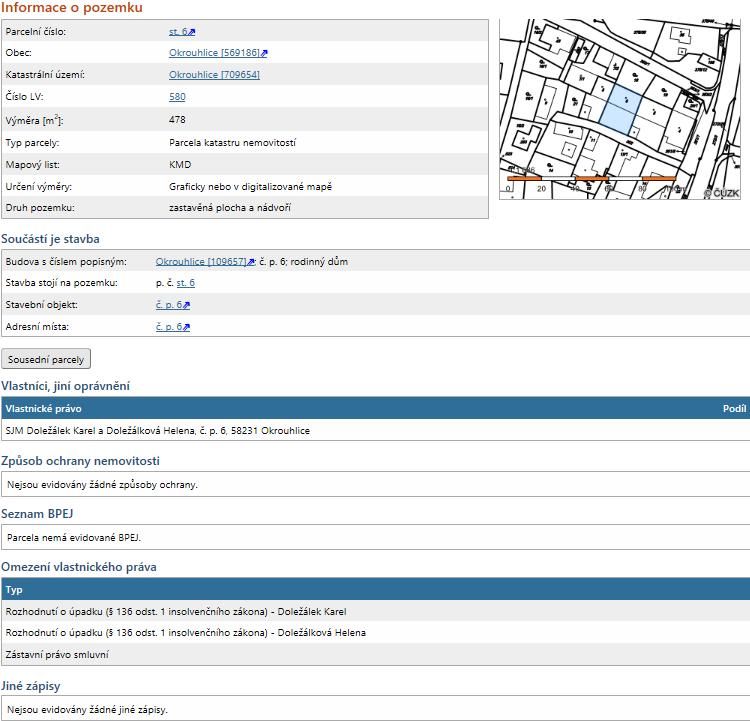This screenshot has height=721, width=750.
Task: Click the text zastavěná plocha a nádvoří
Action: 230,208
